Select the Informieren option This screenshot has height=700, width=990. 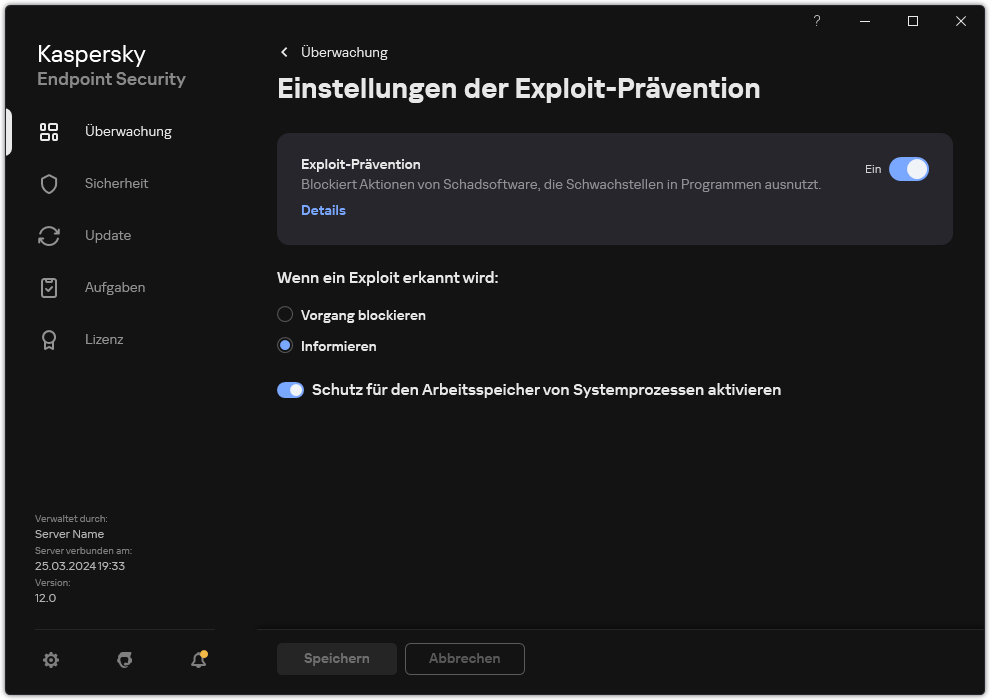point(284,346)
